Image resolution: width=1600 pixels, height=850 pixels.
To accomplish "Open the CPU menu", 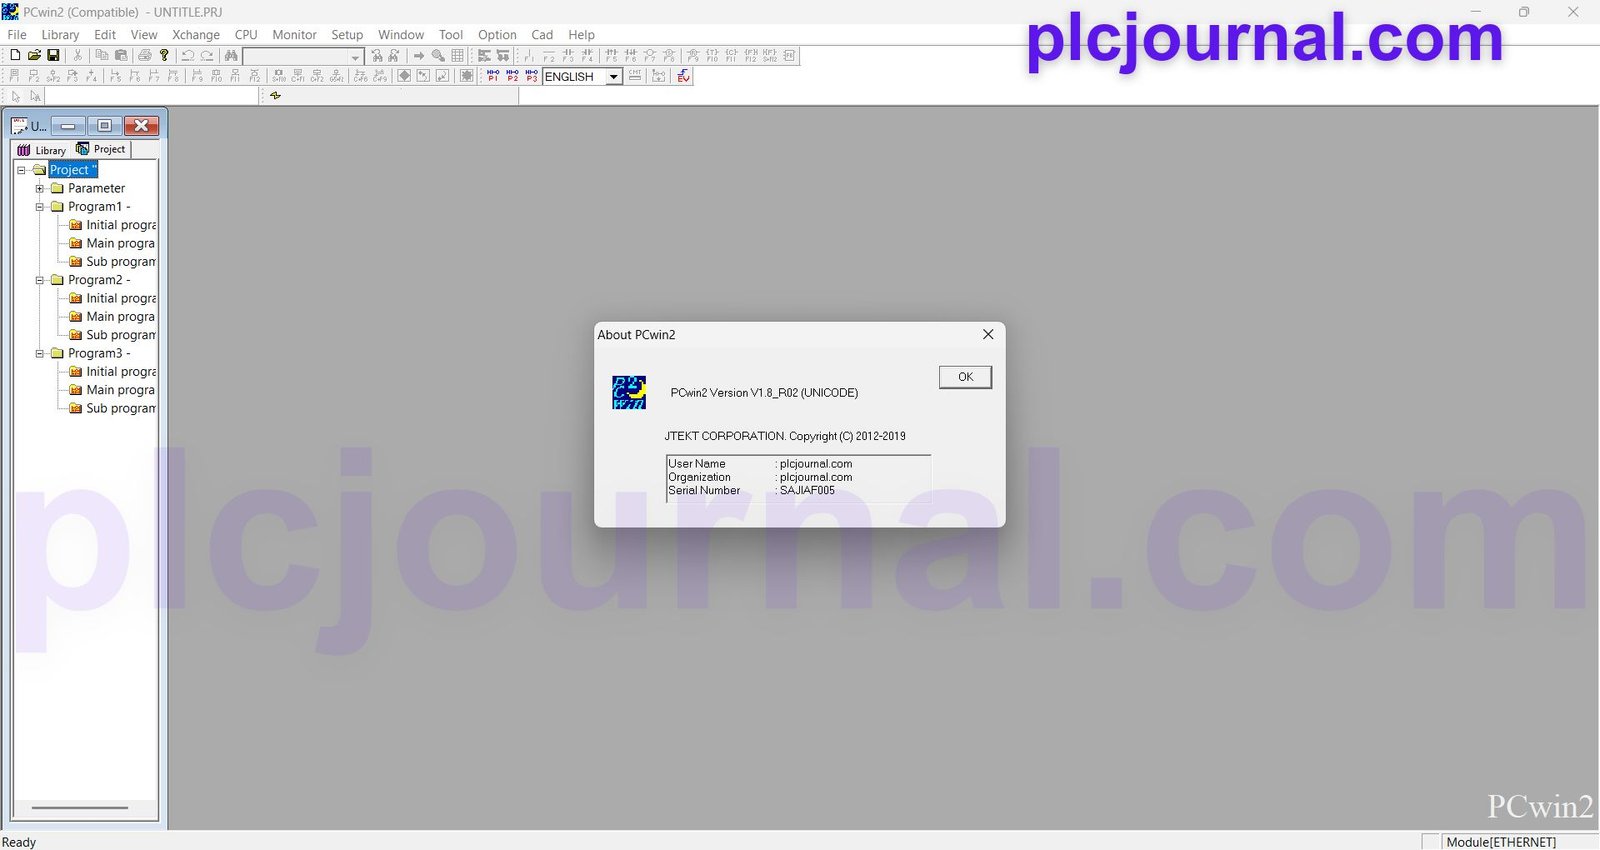I will pos(246,35).
